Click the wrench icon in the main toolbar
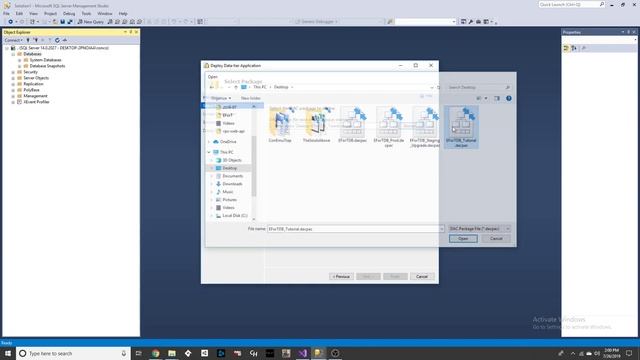 471,22
